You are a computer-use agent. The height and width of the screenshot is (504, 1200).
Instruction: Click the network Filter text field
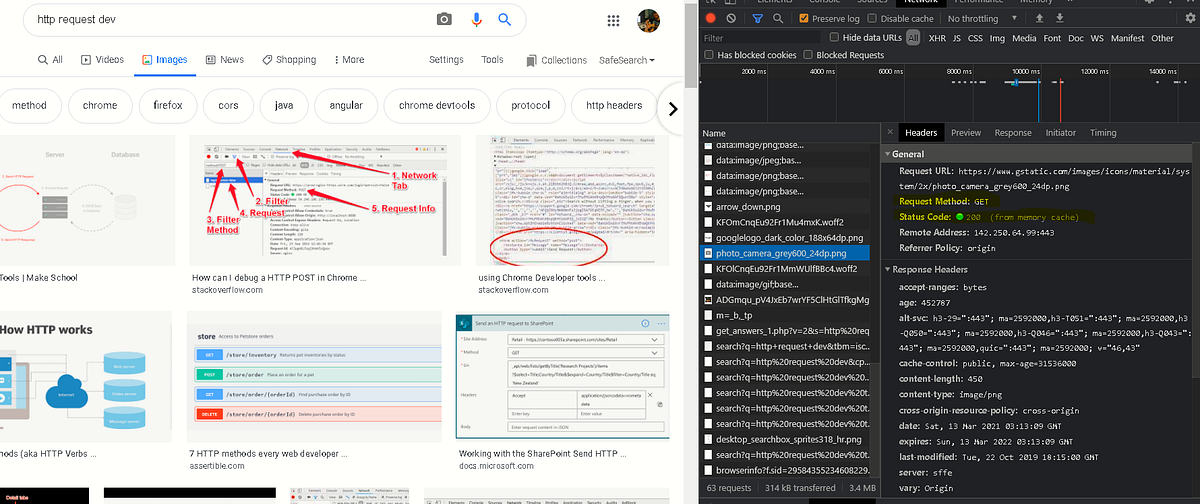tap(760, 38)
